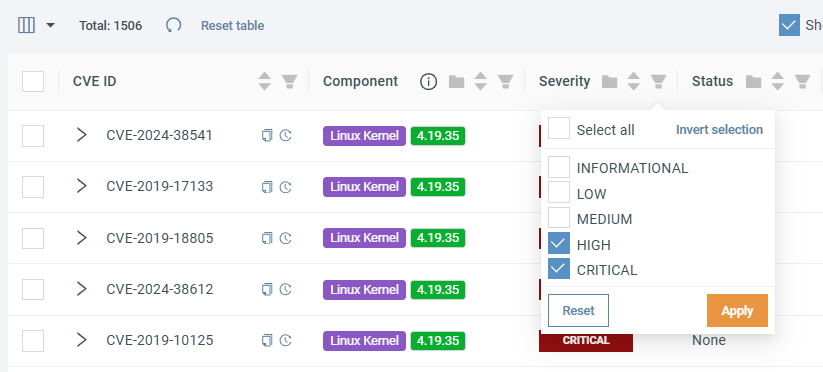Group by Component folder icon
Viewport: 823px width, 372px height.
[x=457, y=81]
